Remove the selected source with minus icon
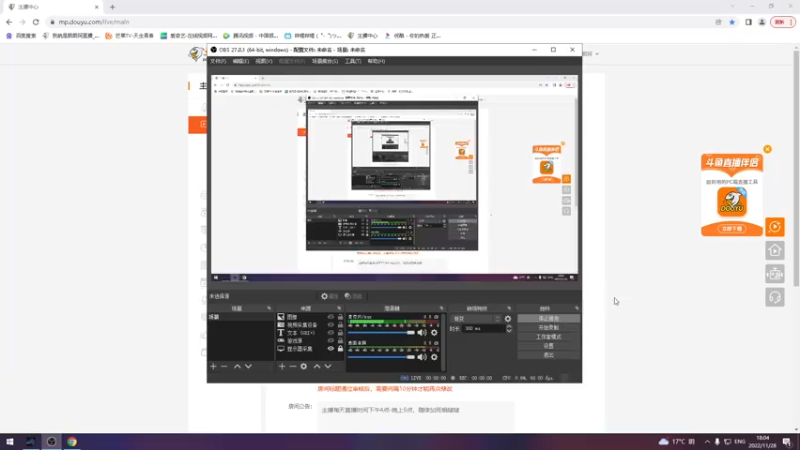800x450 pixels. [292, 366]
